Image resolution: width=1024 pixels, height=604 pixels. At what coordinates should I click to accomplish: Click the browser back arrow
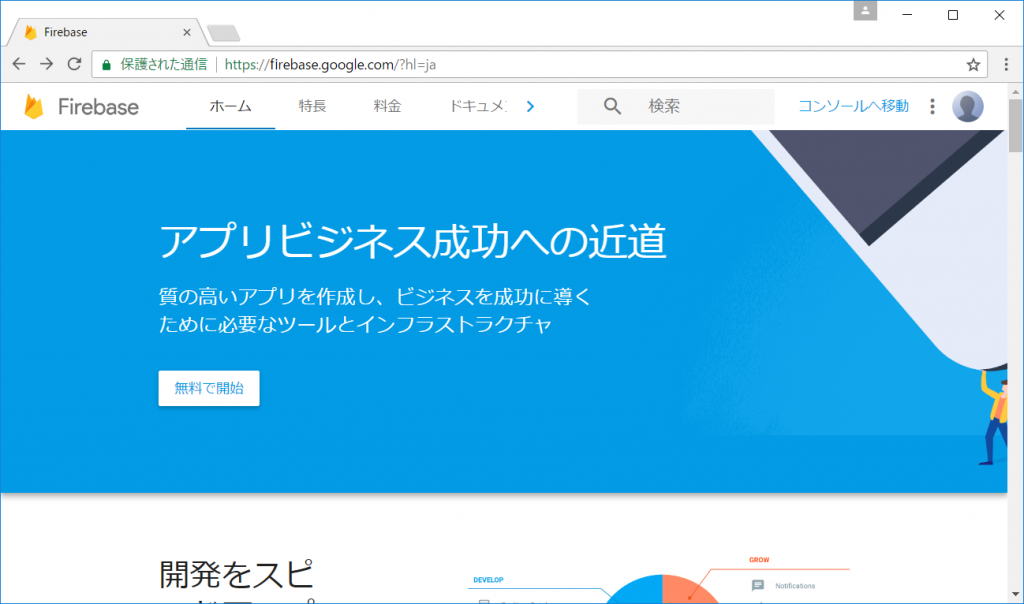tap(18, 63)
